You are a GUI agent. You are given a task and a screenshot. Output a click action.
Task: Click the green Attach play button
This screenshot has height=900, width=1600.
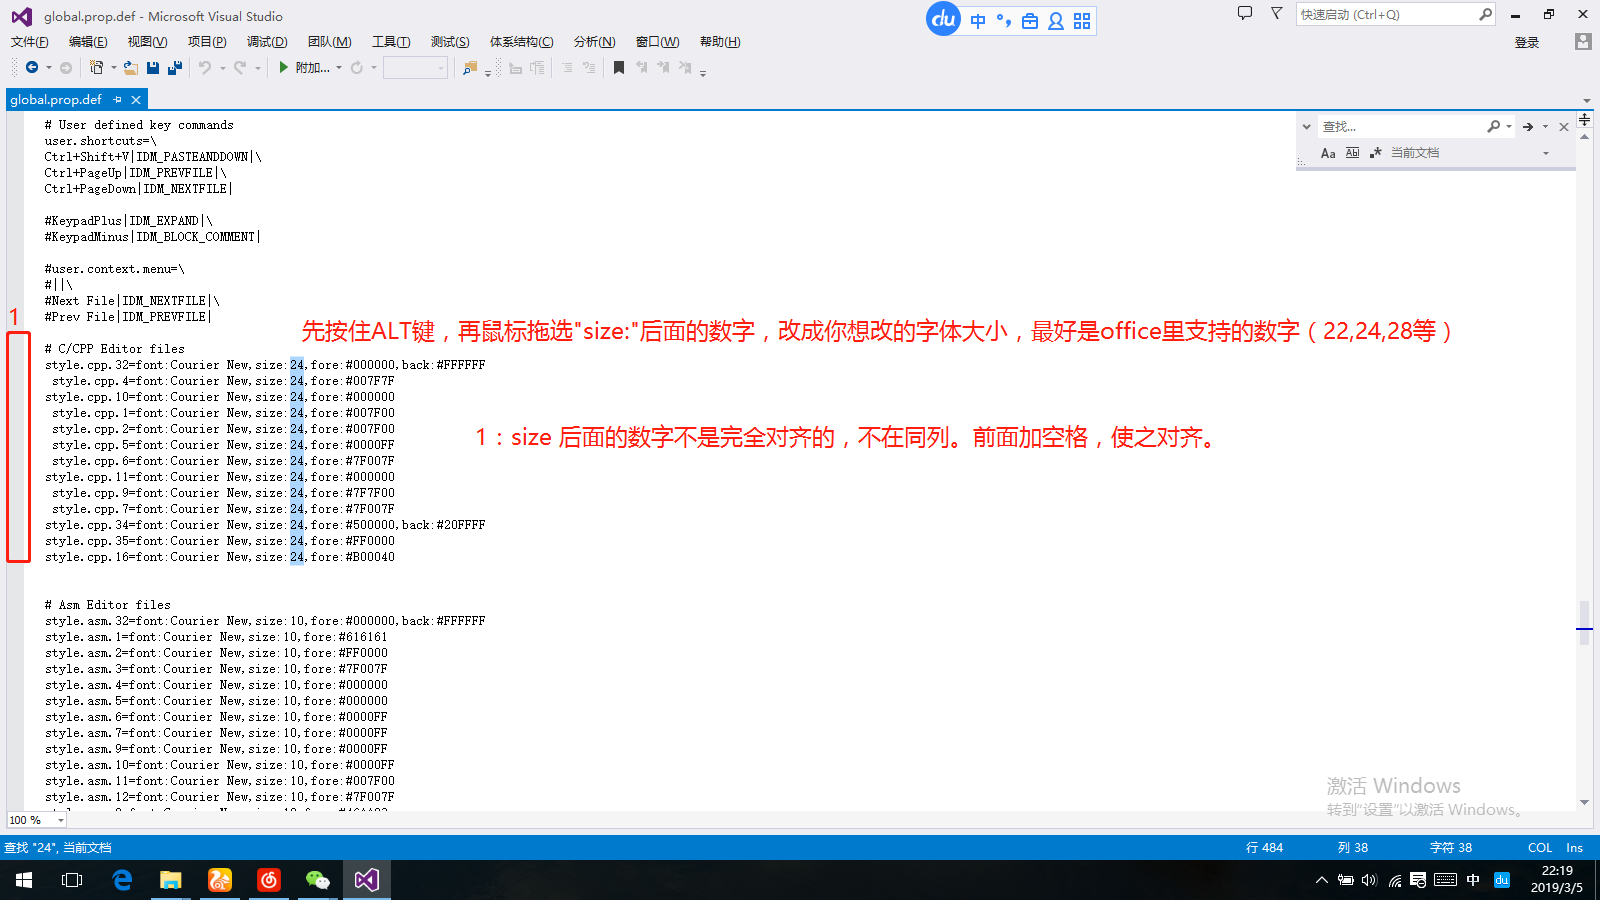click(x=284, y=67)
